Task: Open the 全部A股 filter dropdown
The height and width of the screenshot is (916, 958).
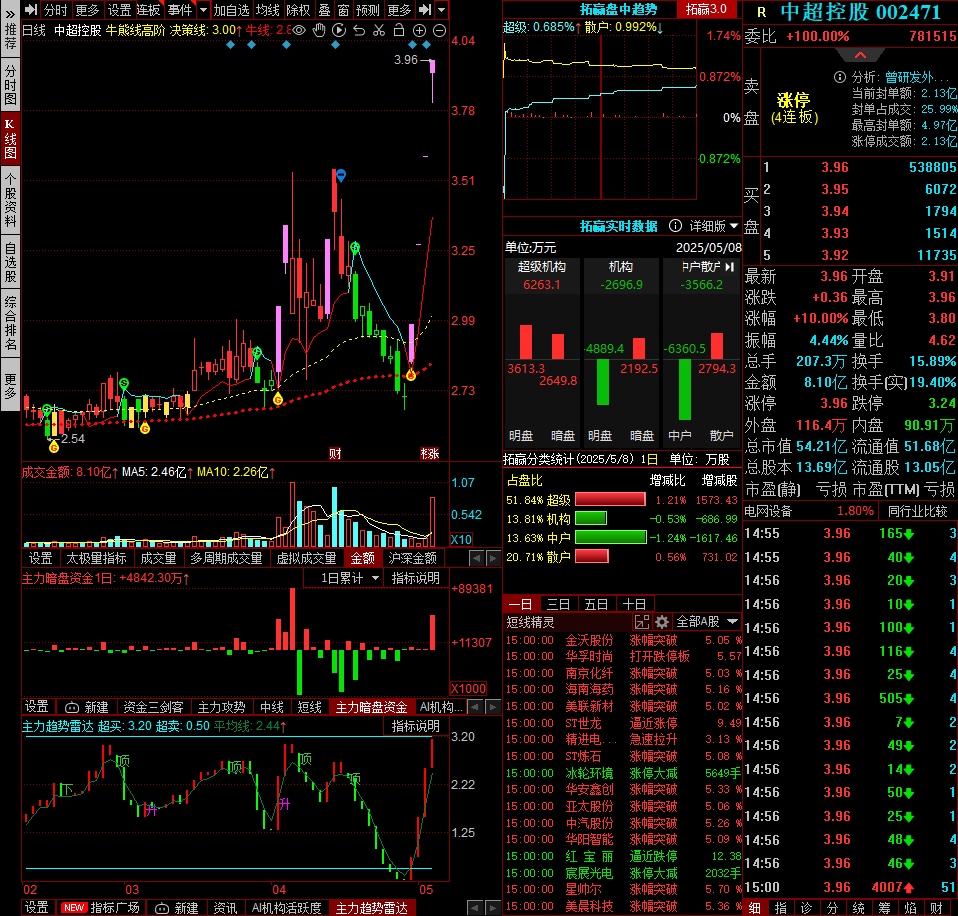Action: [x=706, y=621]
